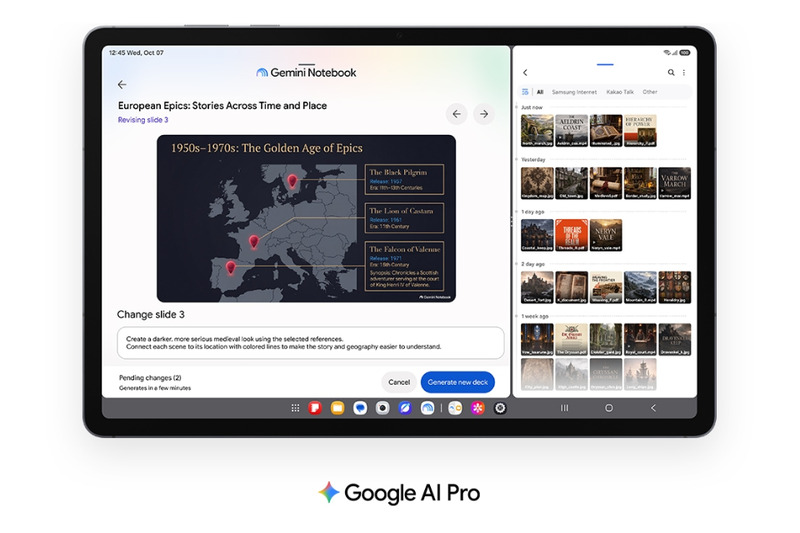Image resolution: width=800 pixels, height=533 pixels.
Task: Open the Gemini Notebook app icon in the taskbar
Action: (x=427, y=408)
